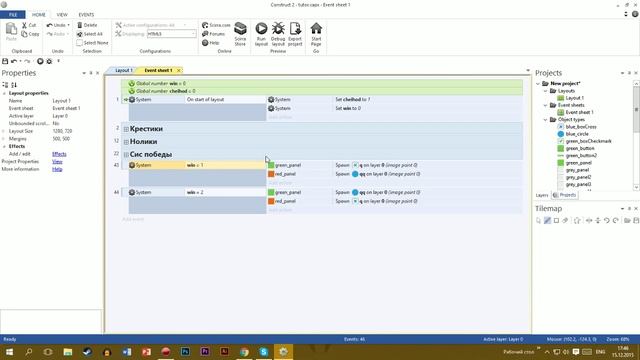Select the Projects panel tab
This screenshot has width=640, height=360.
point(564,195)
